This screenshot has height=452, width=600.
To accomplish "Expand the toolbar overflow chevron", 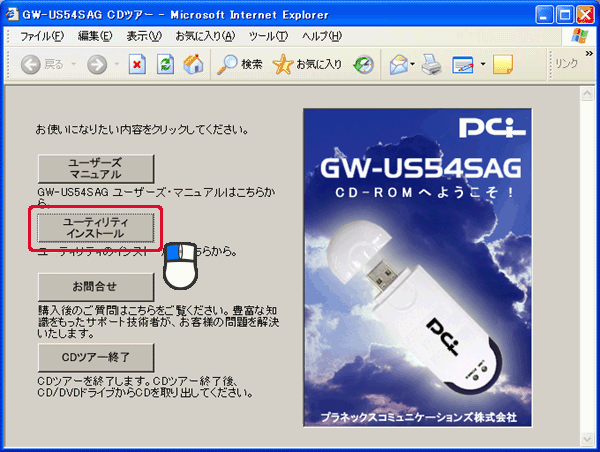I will [x=589, y=54].
